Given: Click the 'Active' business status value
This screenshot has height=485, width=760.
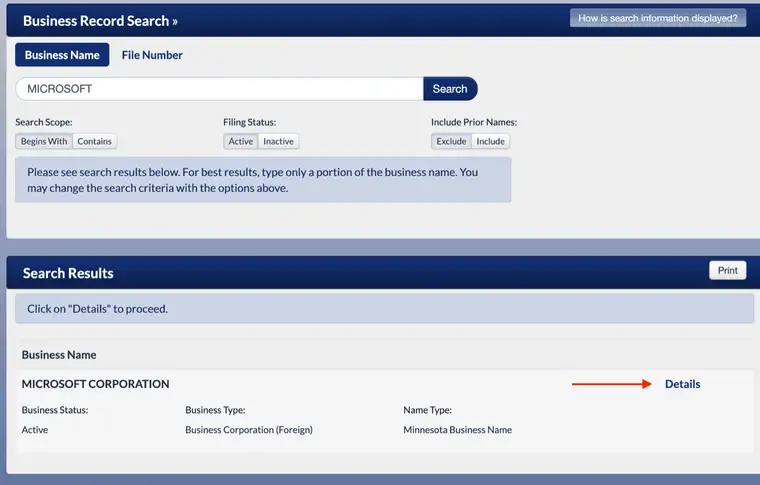Looking at the screenshot, I should (x=35, y=430).
